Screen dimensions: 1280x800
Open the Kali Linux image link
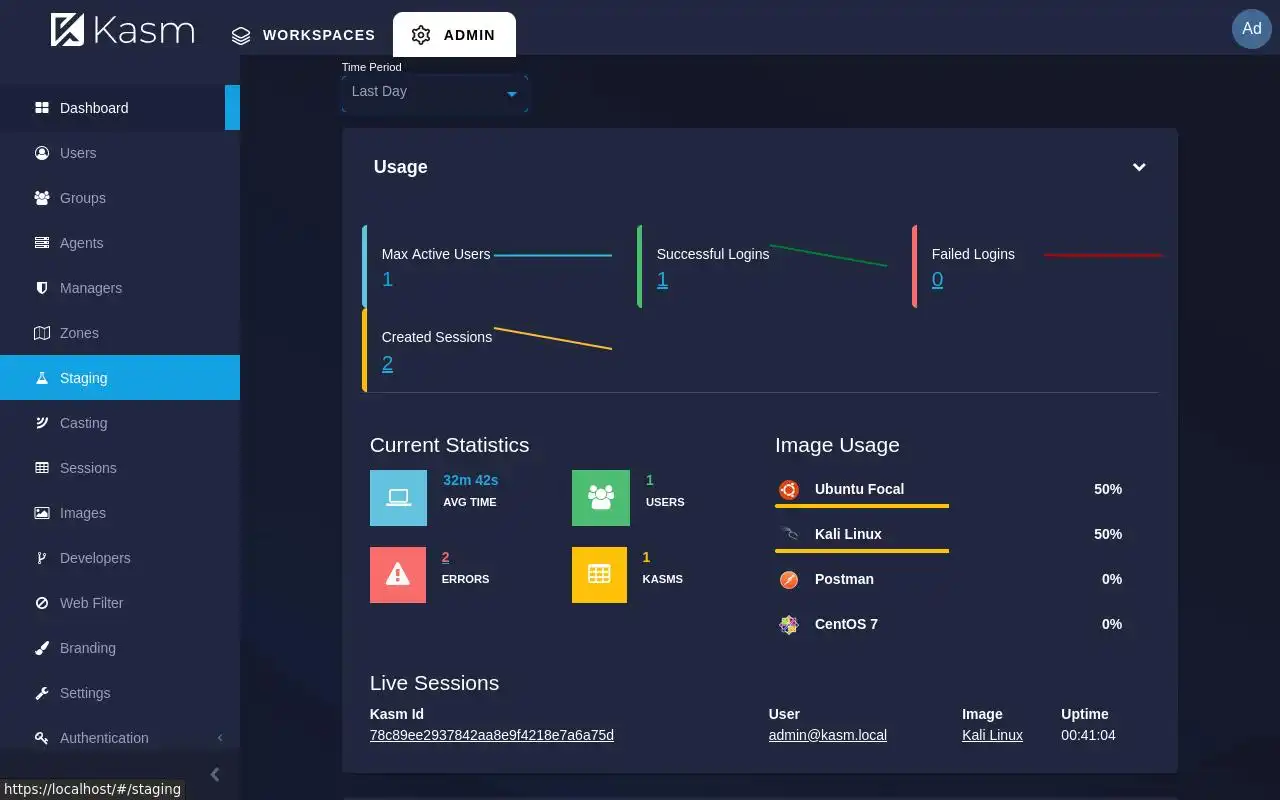[x=992, y=735]
